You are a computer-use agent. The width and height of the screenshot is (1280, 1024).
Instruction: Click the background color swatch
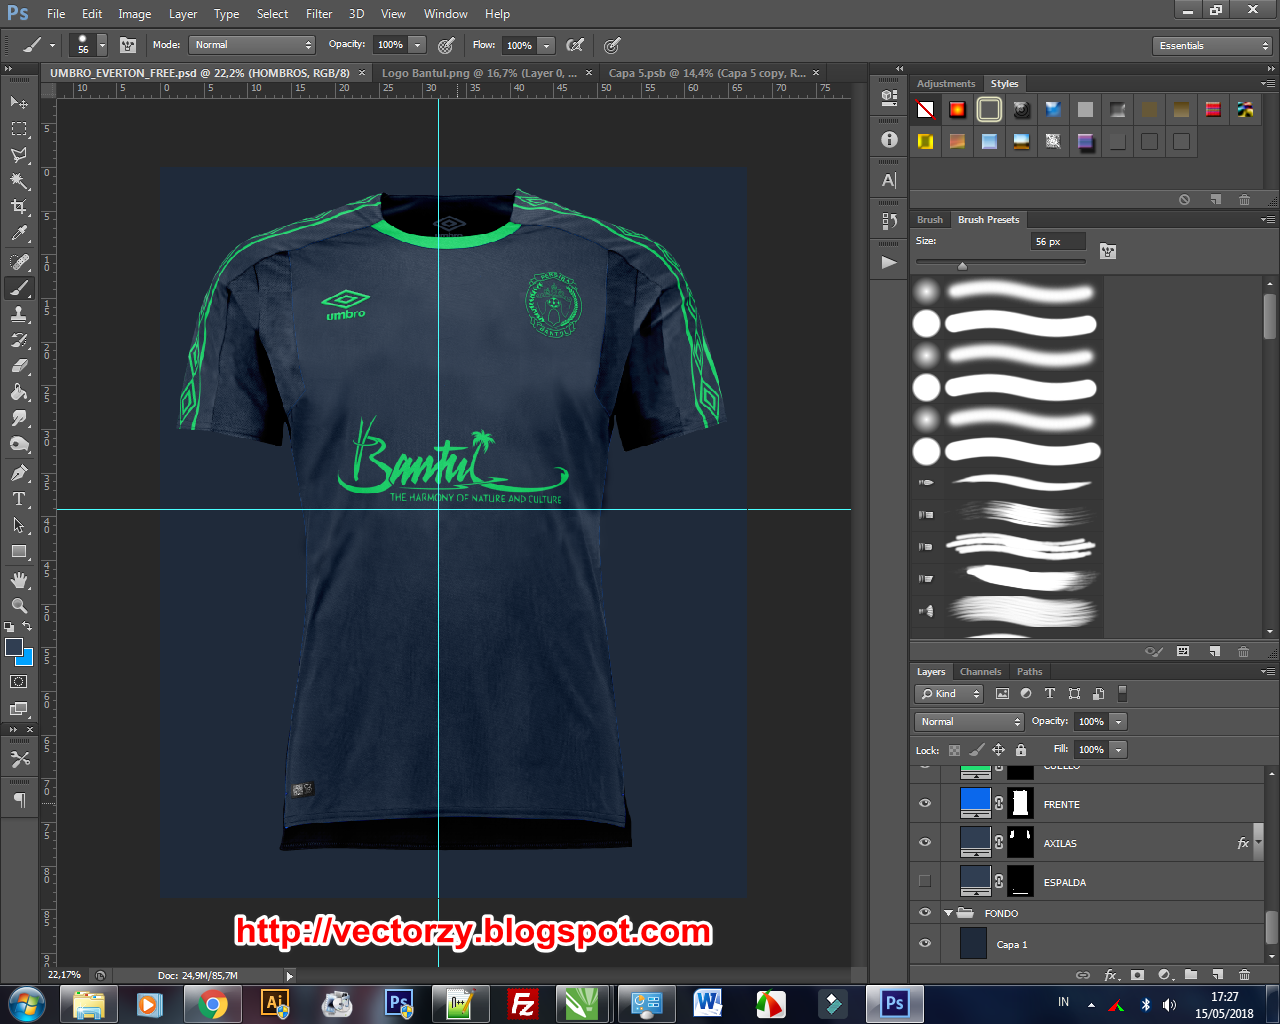(x=28, y=660)
